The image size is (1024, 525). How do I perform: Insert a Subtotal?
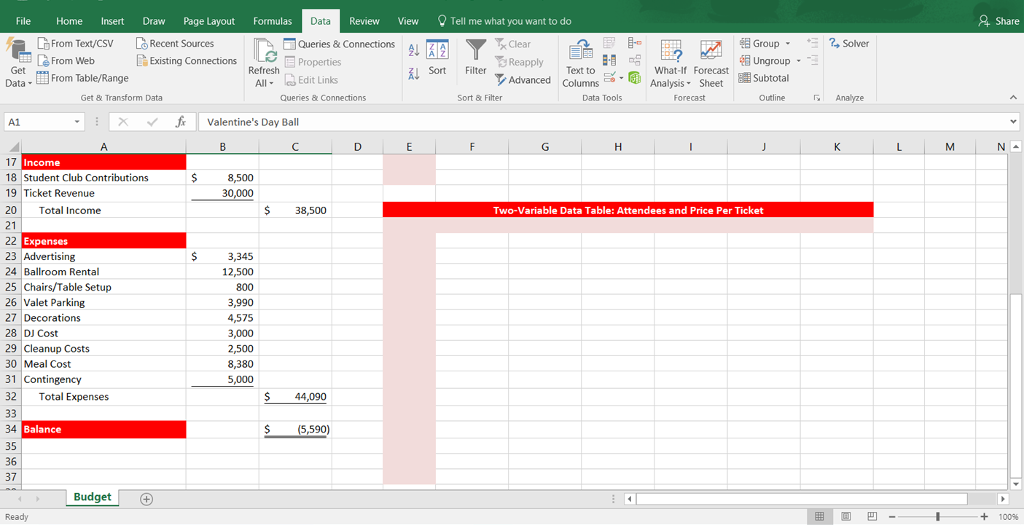(763, 78)
